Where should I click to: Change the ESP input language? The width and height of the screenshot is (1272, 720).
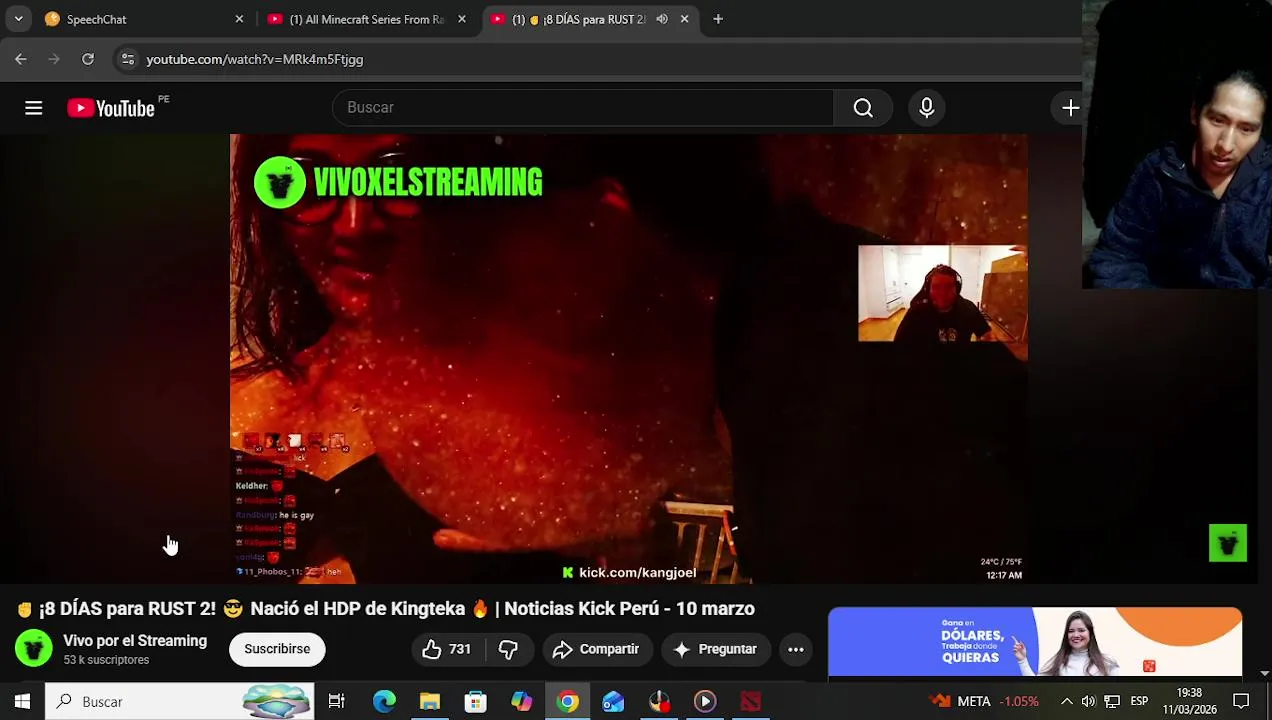(x=1139, y=701)
